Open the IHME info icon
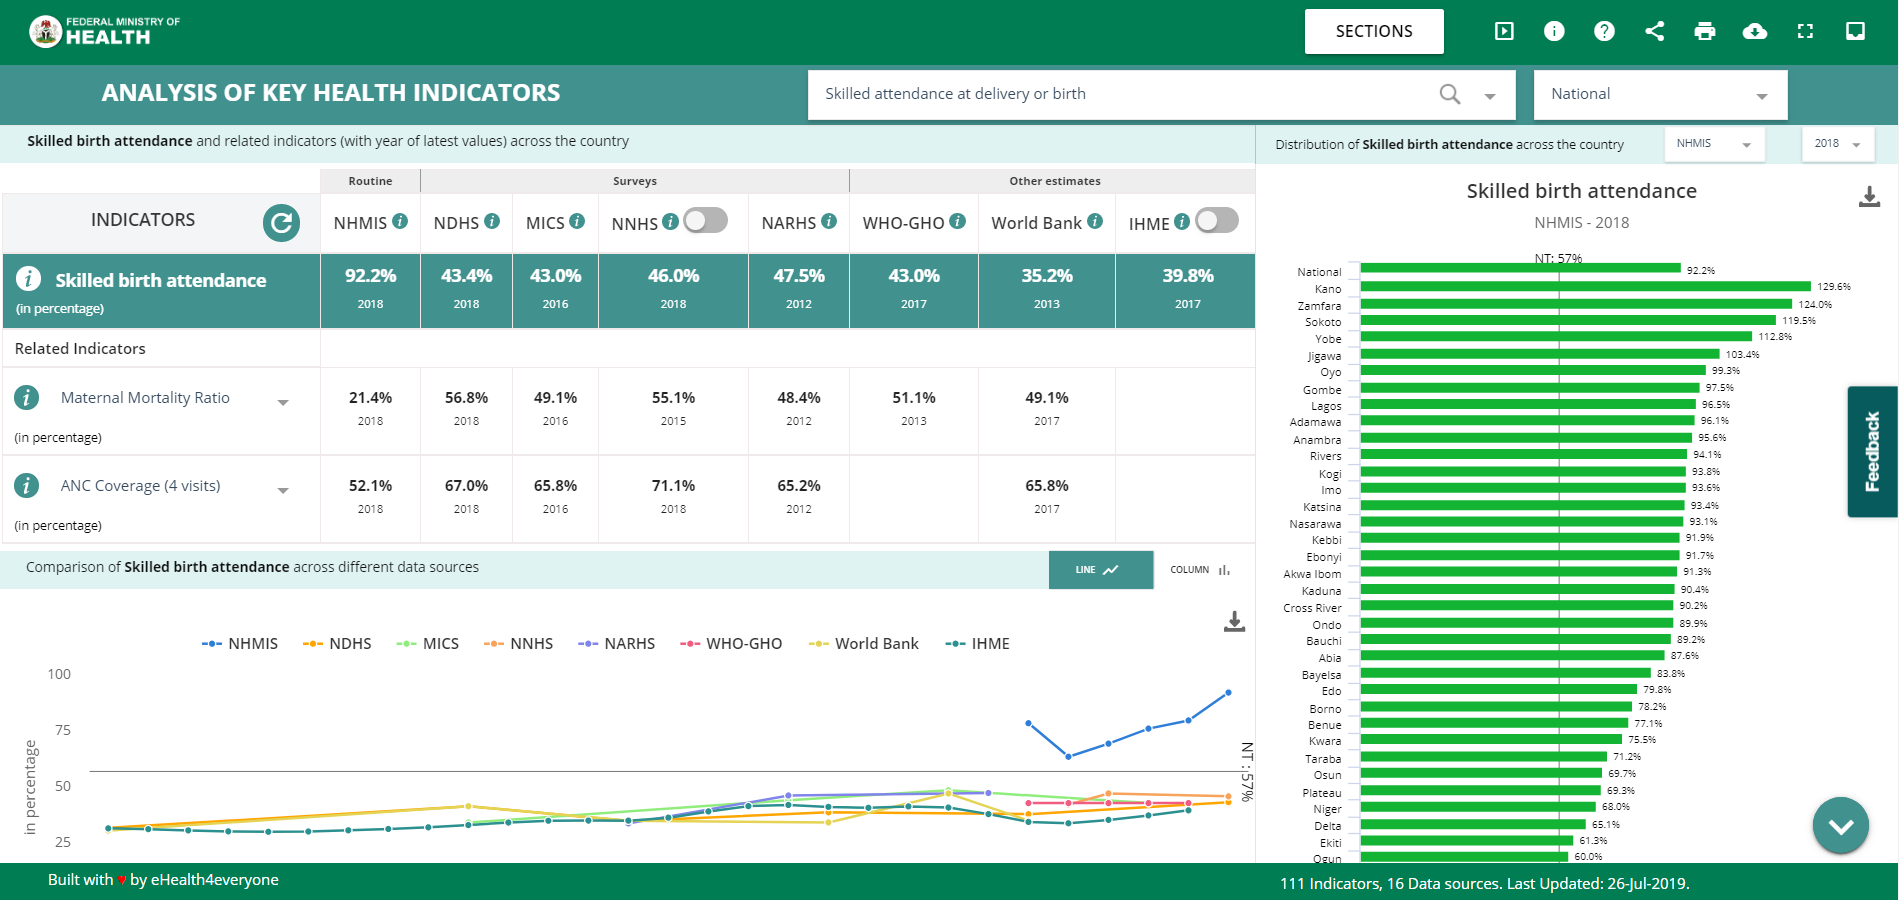The image size is (1899, 900). pyautogui.click(x=1182, y=221)
